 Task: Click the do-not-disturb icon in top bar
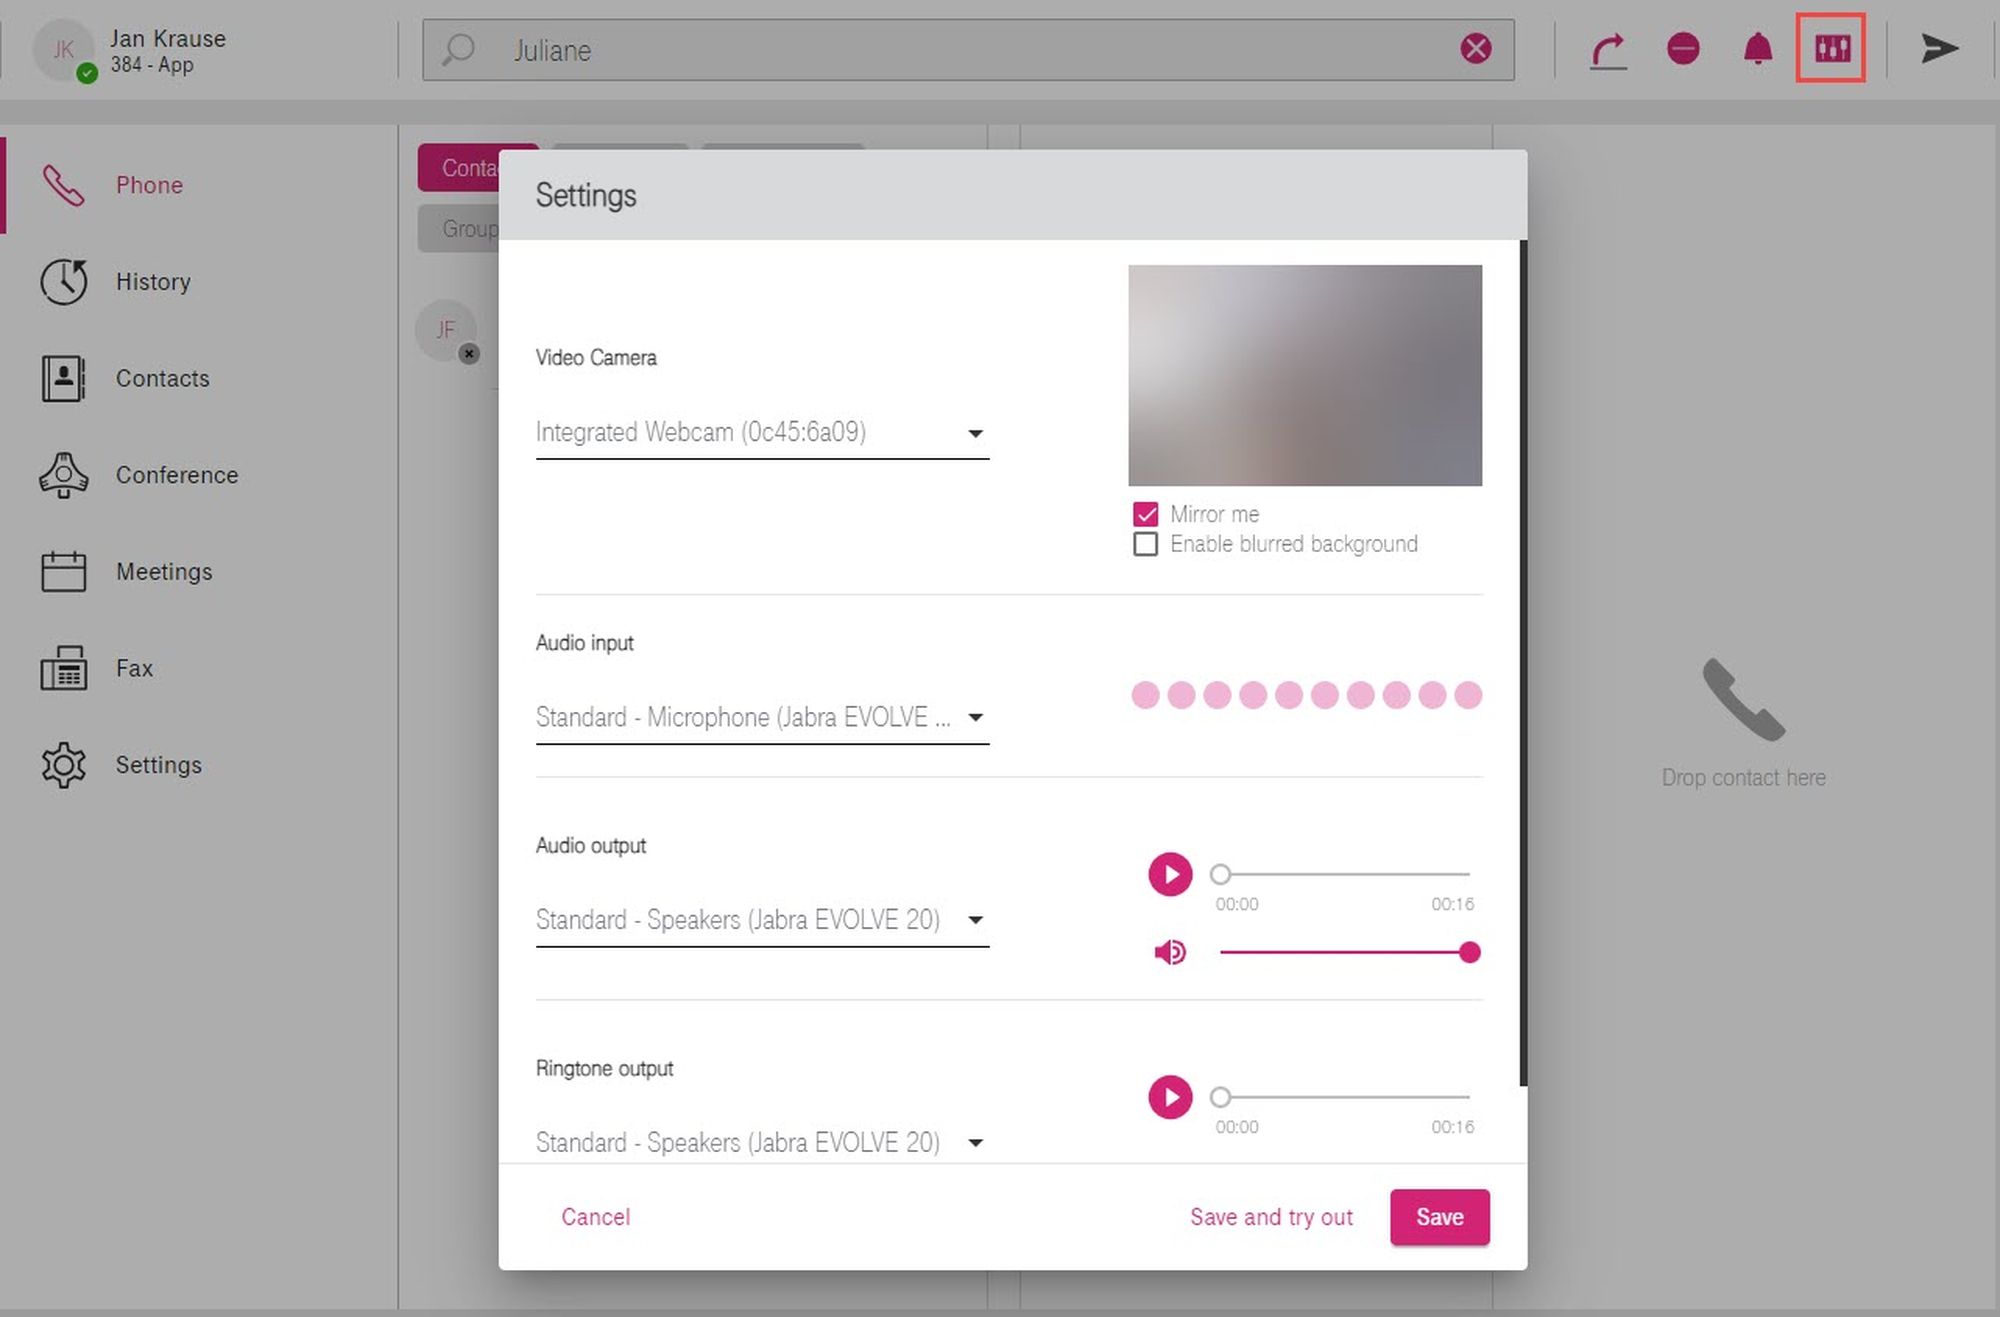(1683, 48)
